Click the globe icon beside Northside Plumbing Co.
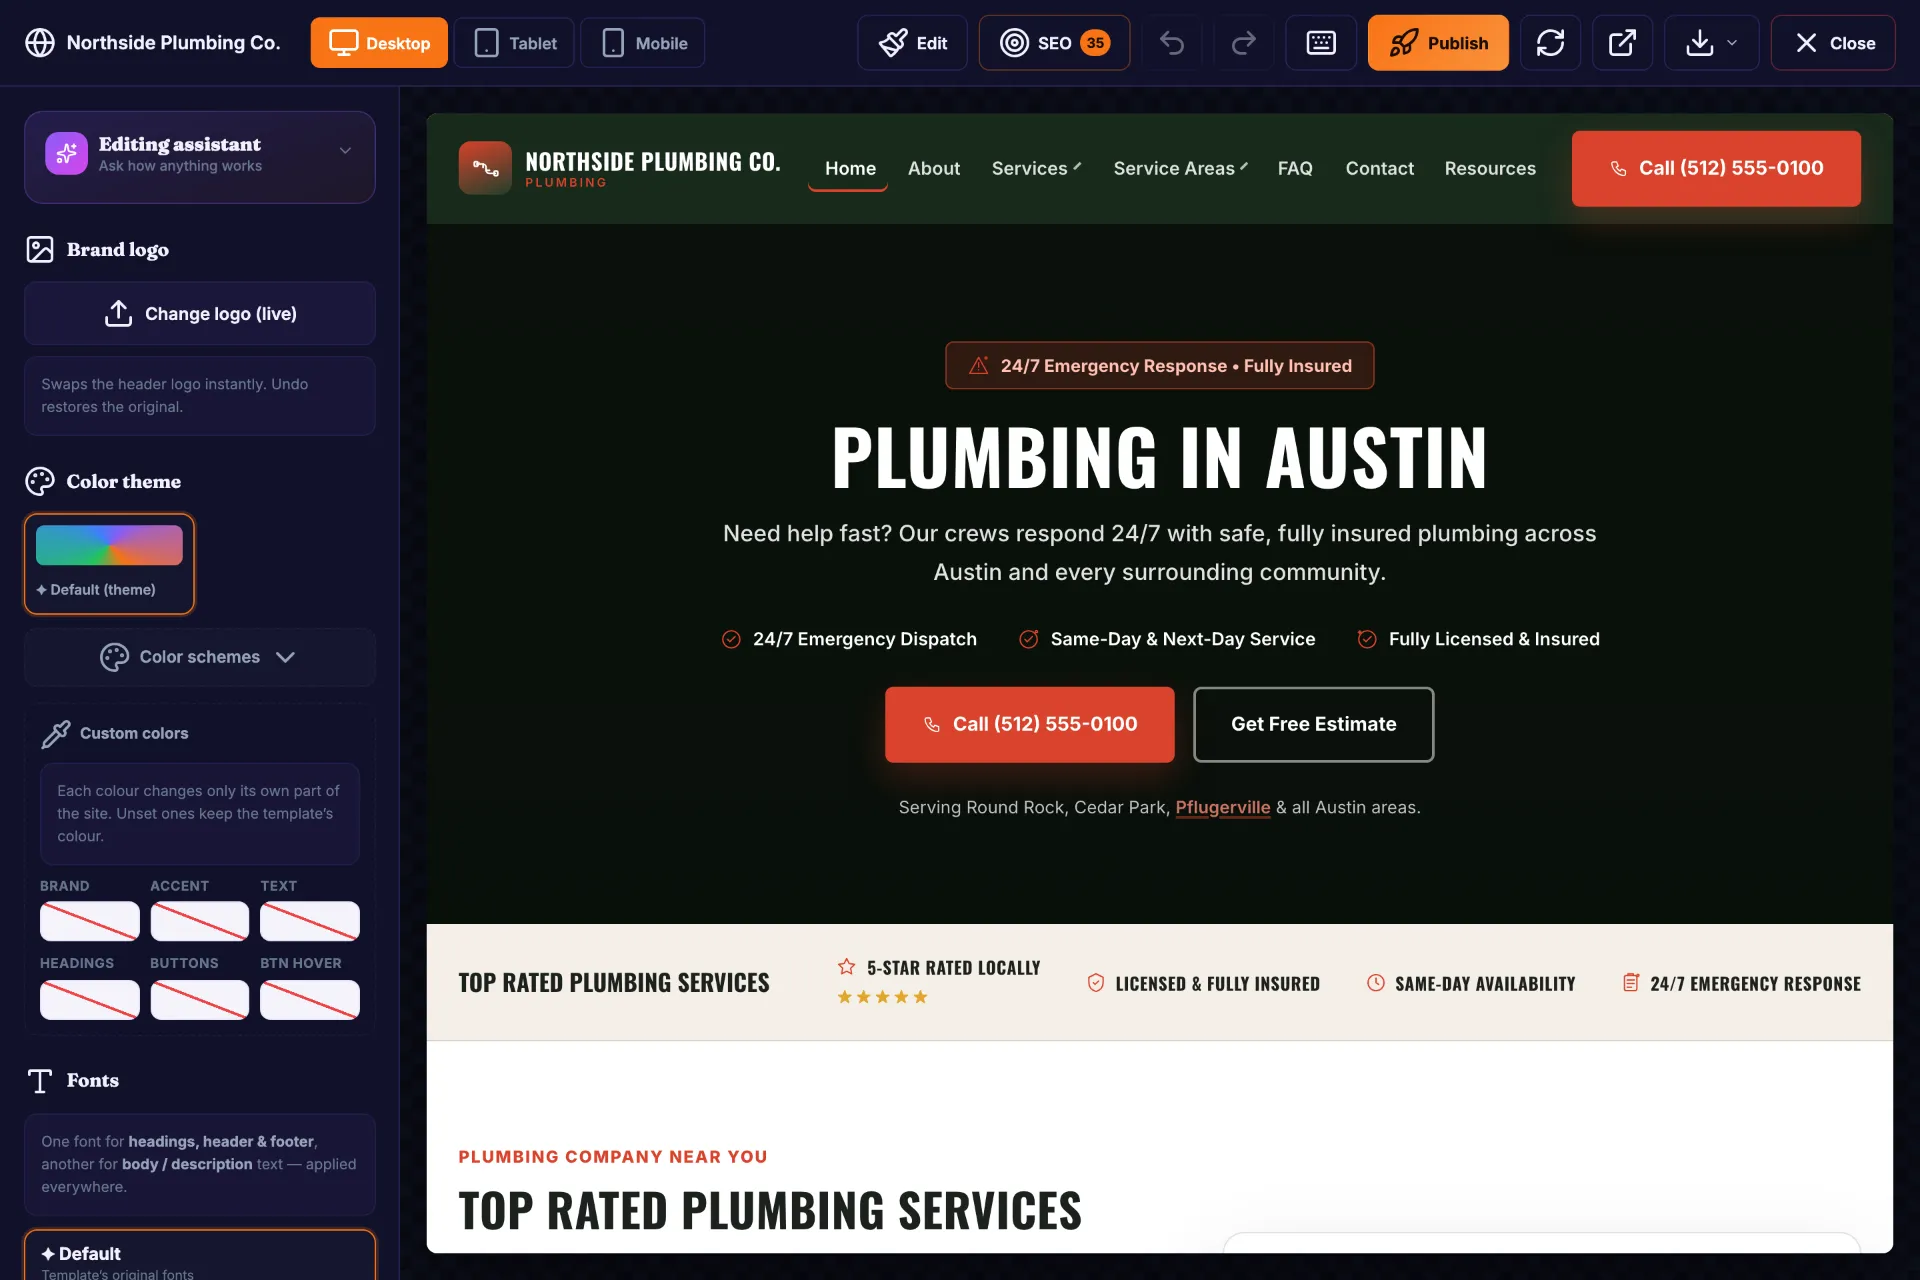The width and height of the screenshot is (1920, 1280). pos(40,43)
